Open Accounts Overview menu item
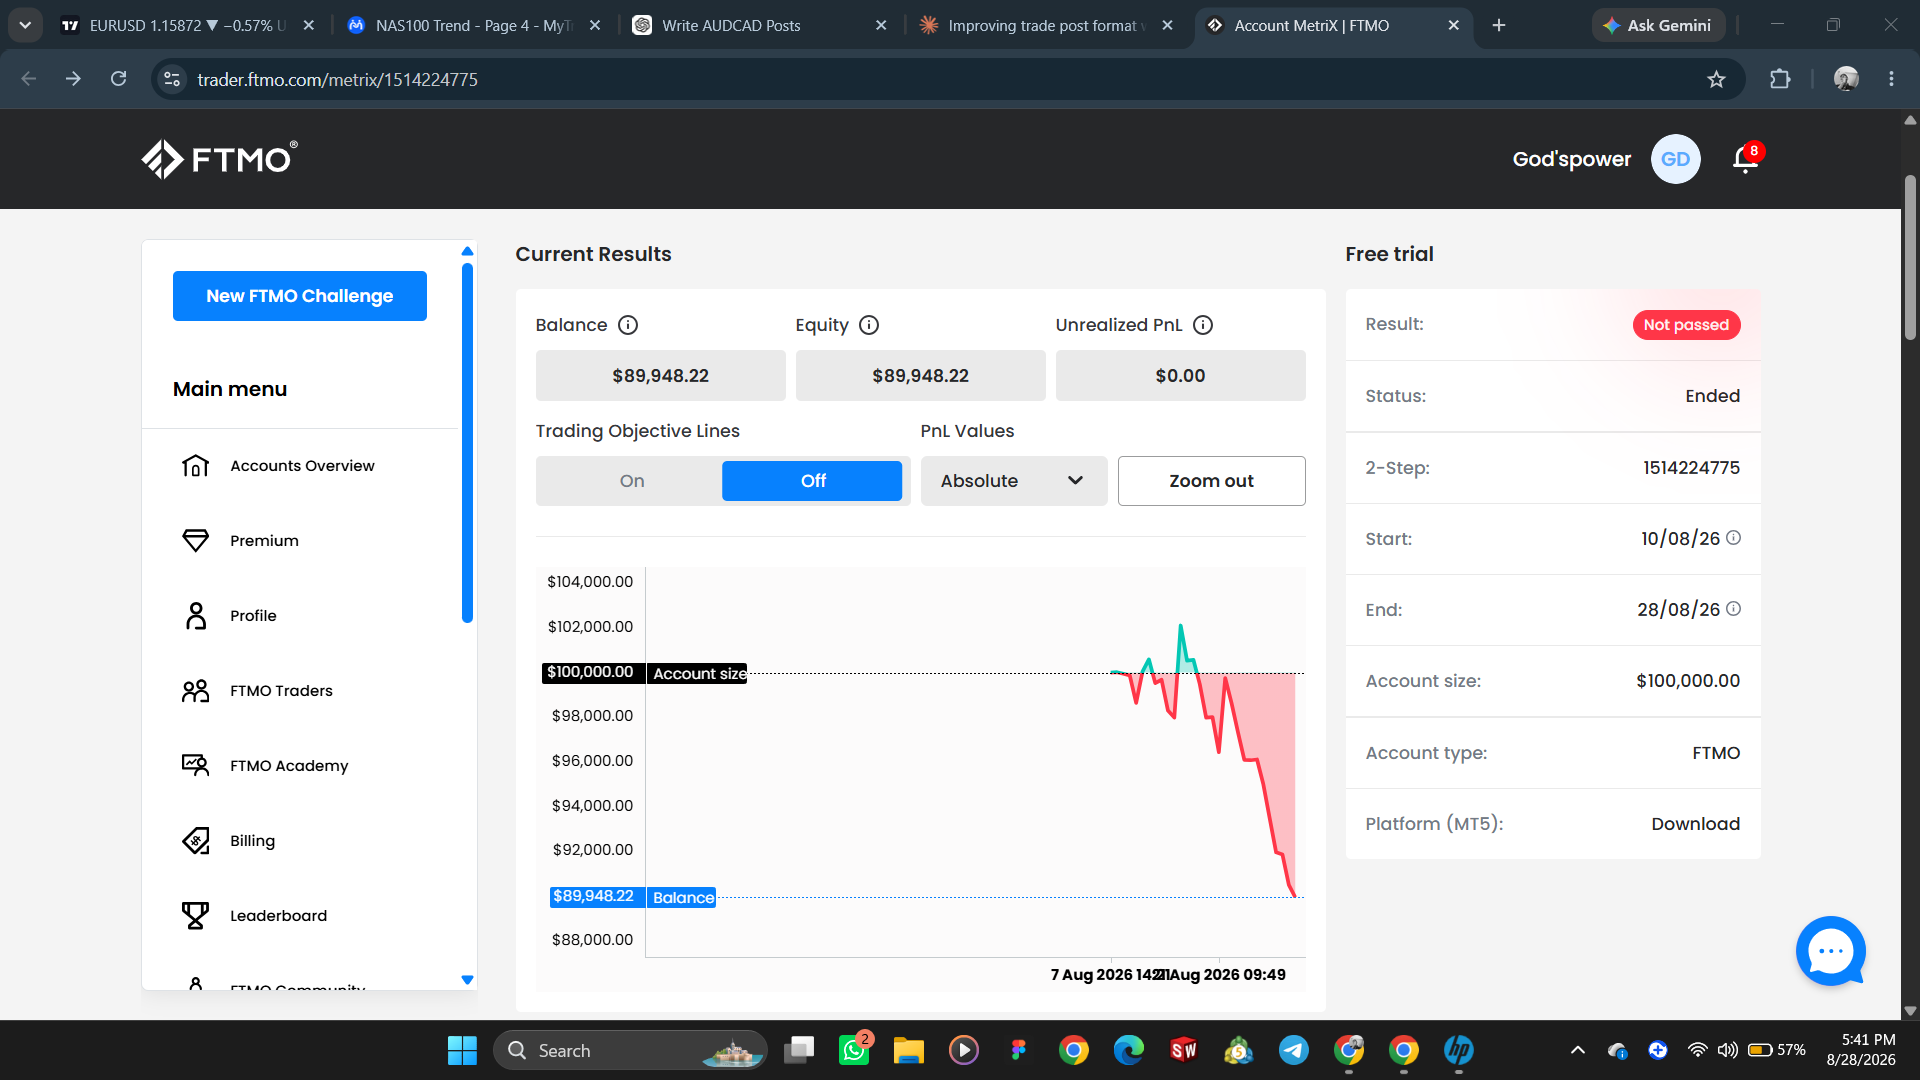Screen dimensions: 1920x1080 302,466
